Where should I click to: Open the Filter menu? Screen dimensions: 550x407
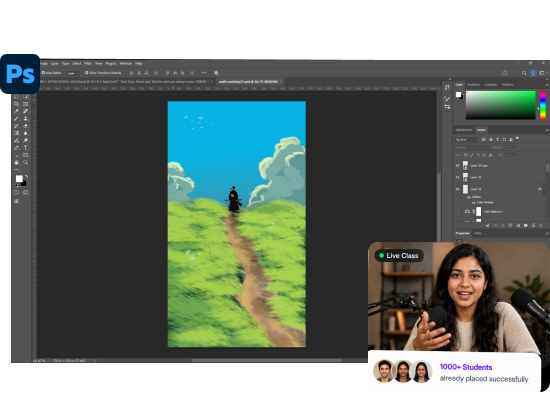87,64
